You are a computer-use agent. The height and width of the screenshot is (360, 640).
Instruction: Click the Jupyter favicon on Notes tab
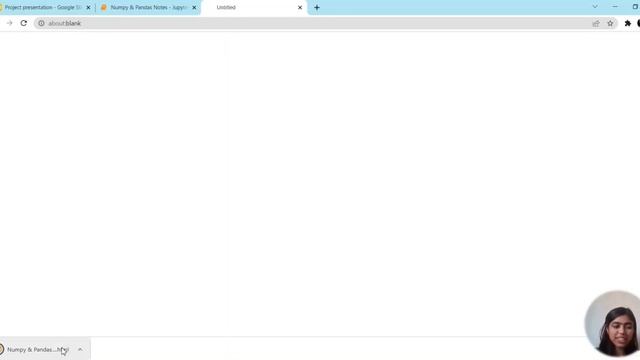click(x=104, y=7)
